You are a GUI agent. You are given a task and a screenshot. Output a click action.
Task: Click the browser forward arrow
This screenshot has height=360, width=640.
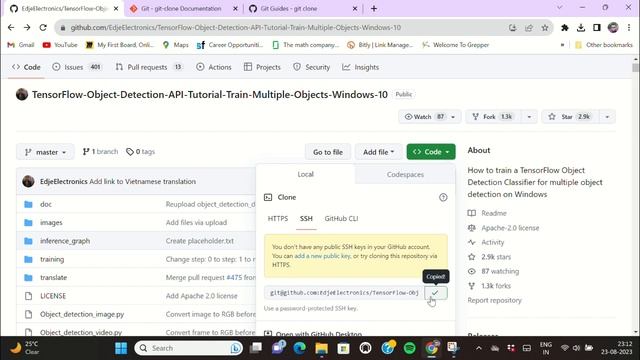click(27, 27)
